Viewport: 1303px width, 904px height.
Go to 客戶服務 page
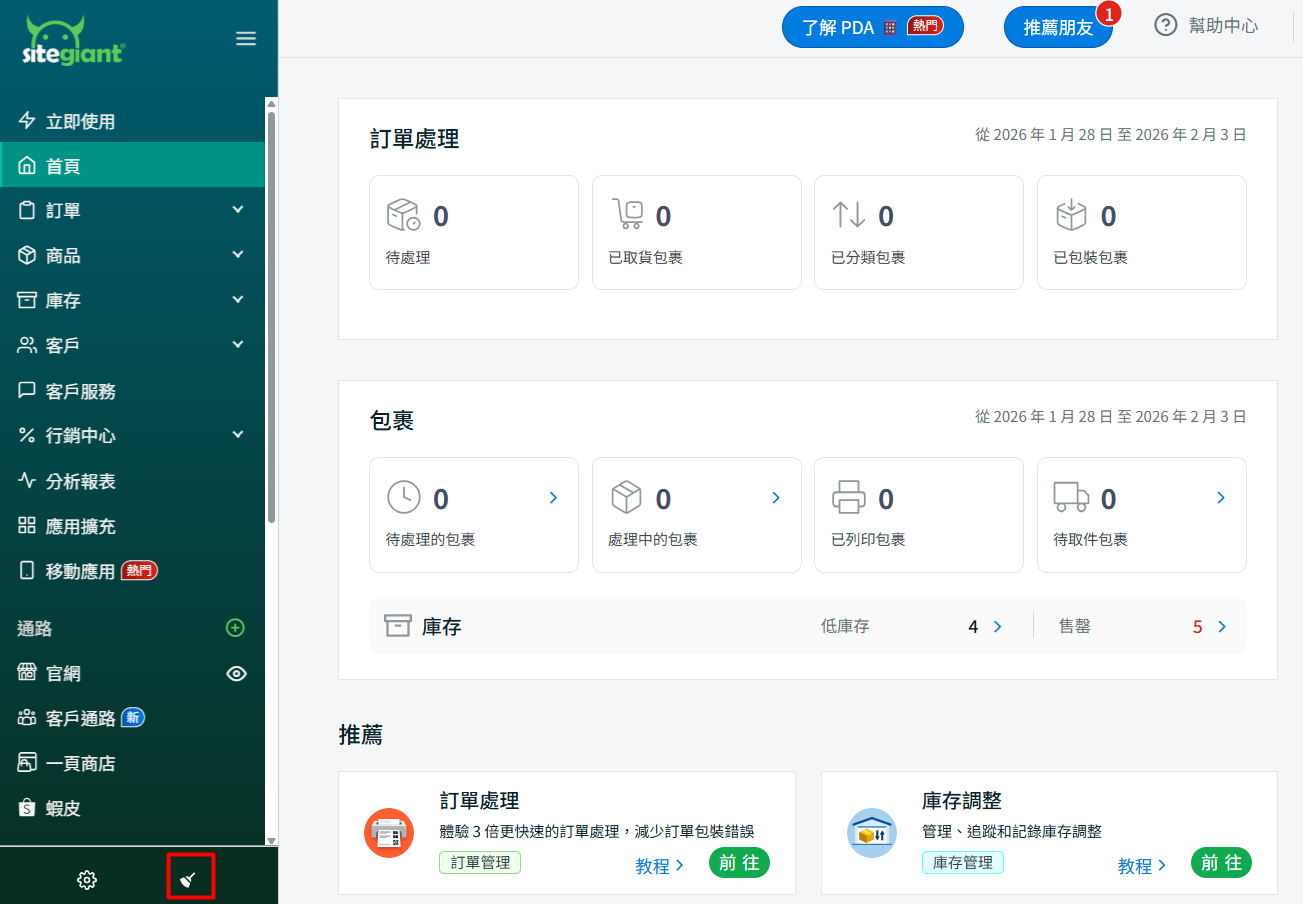[80, 391]
